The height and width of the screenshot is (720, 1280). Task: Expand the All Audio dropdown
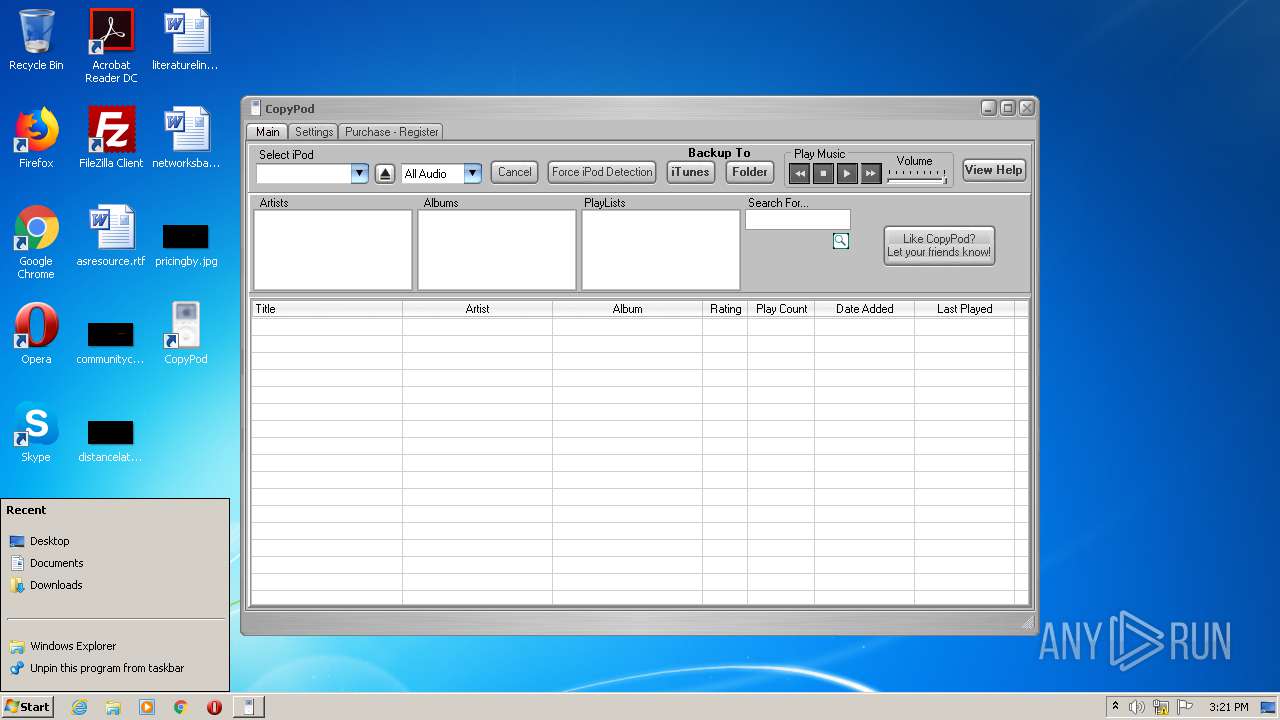[472, 173]
